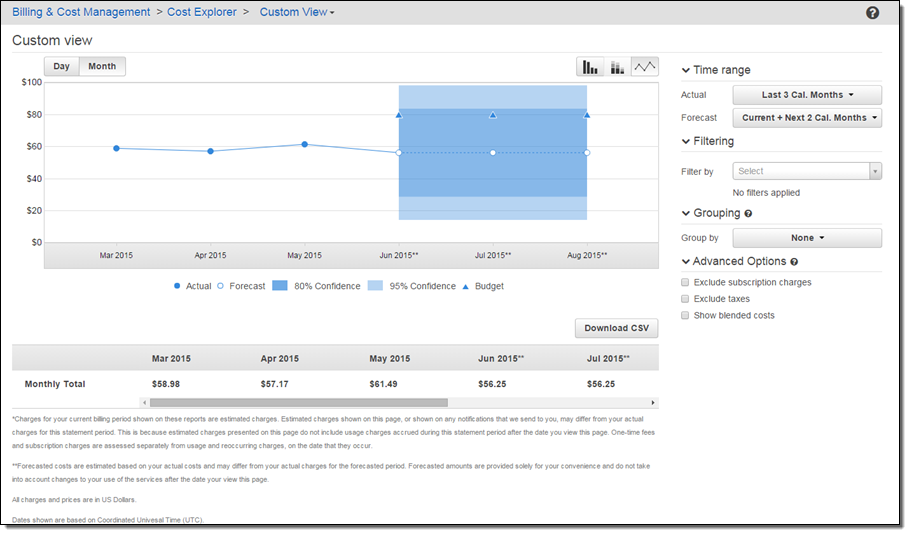Click the Grouping help info icon
This screenshot has height=535, width=910.
748,213
